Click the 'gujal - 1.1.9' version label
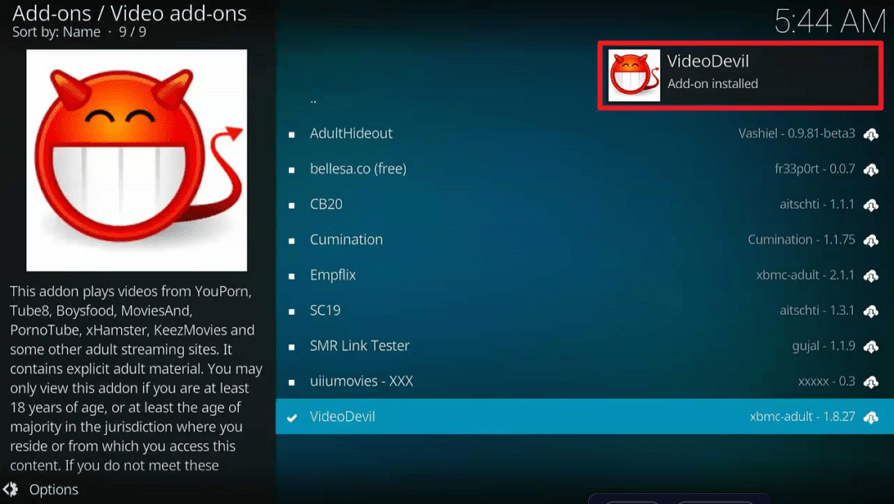Viewport: 894px width, 504px height. 823,346
